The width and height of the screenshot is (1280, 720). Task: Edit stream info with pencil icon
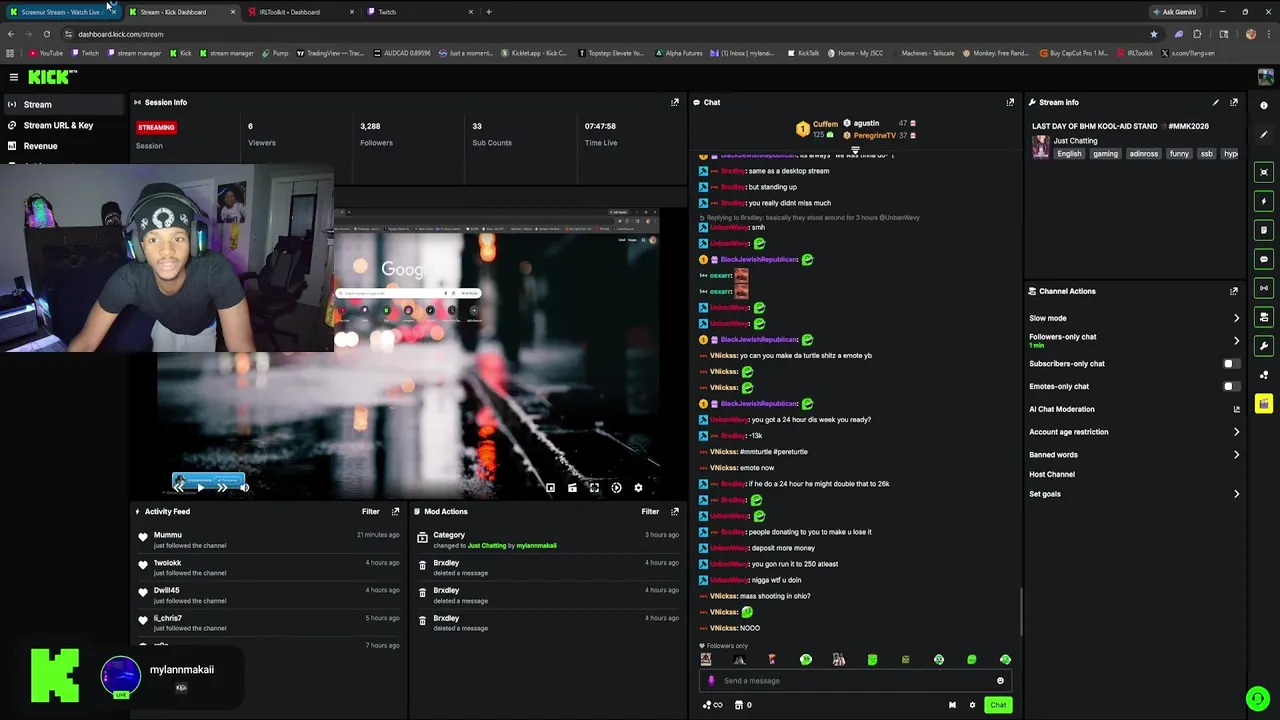(1216, 102)
